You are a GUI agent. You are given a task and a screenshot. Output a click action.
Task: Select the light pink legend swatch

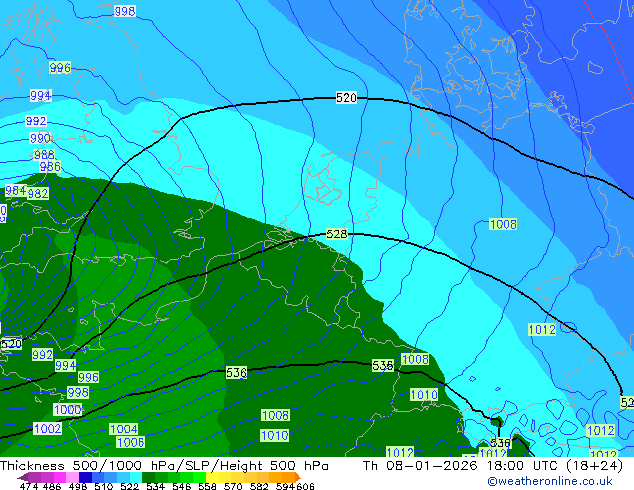click(x=72, y=477)
